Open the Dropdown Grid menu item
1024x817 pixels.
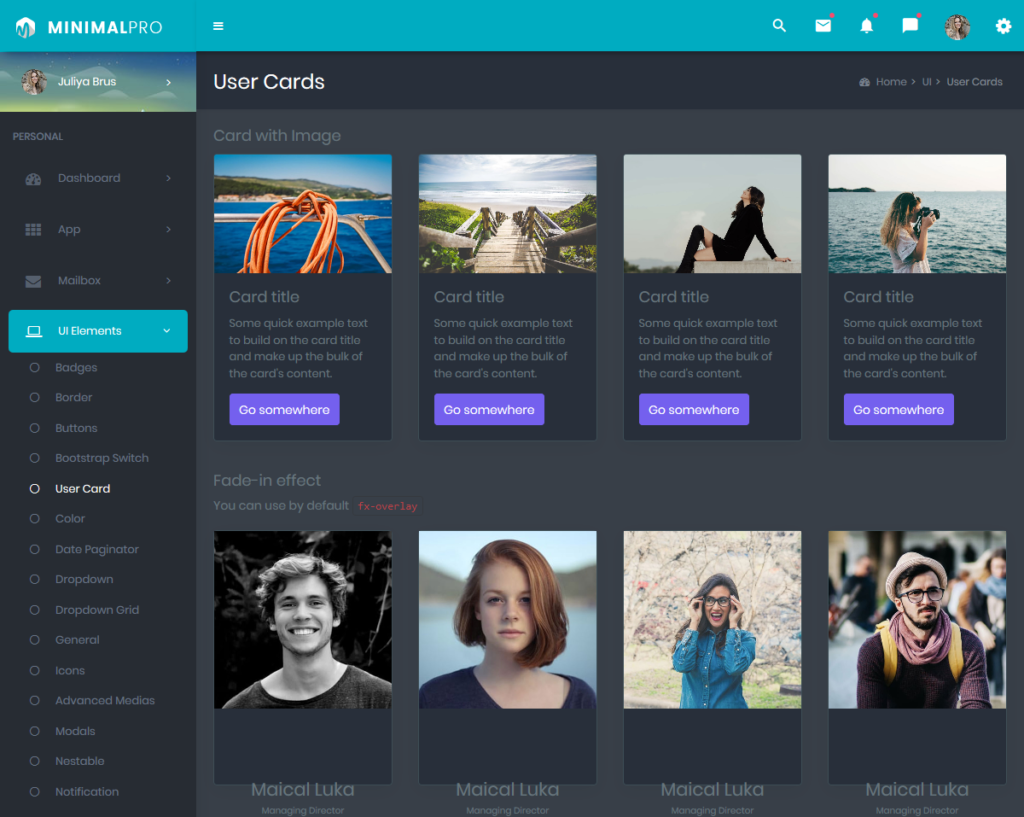pyautogui.click(x=98, y=610)
